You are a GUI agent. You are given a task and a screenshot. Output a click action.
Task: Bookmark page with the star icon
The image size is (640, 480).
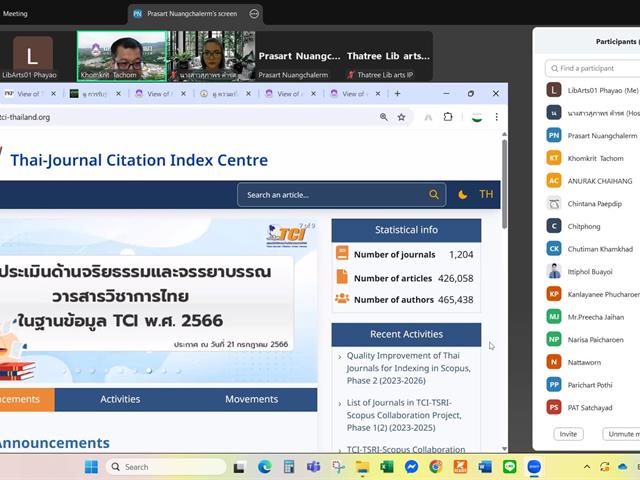[x=401, y=117]
